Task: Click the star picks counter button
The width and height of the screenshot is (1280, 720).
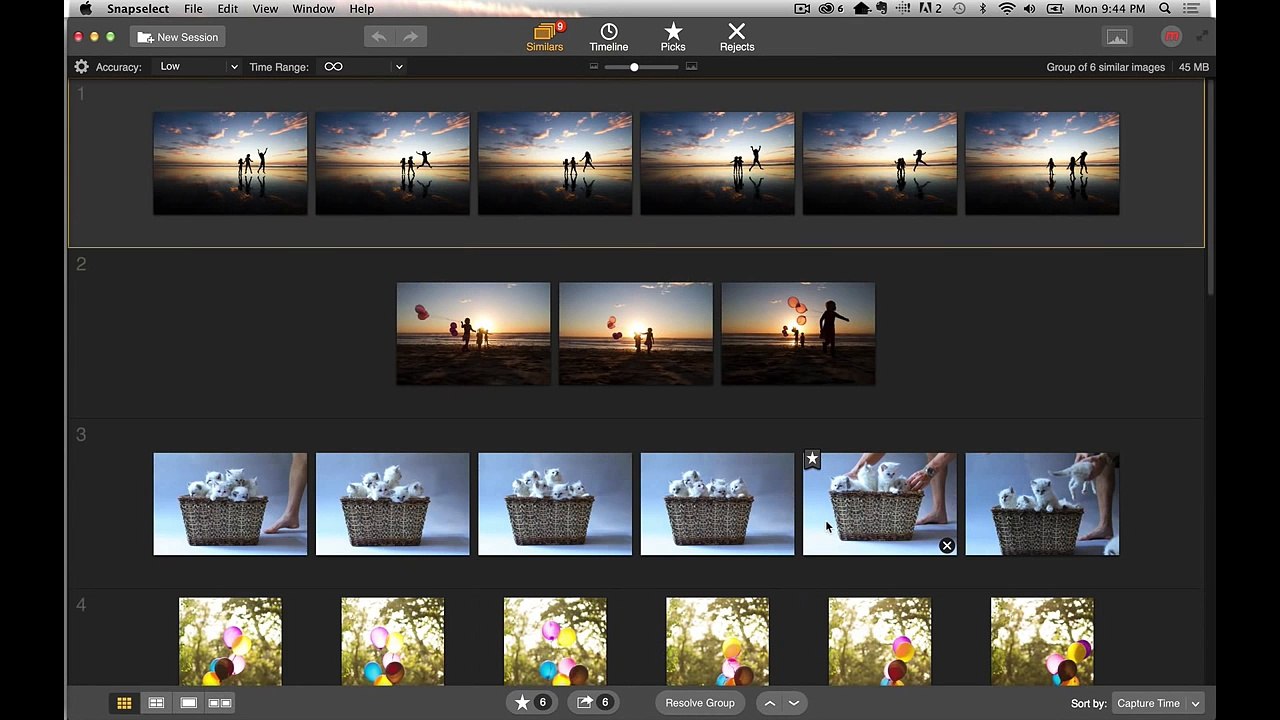Action: (x=532, y=703)
